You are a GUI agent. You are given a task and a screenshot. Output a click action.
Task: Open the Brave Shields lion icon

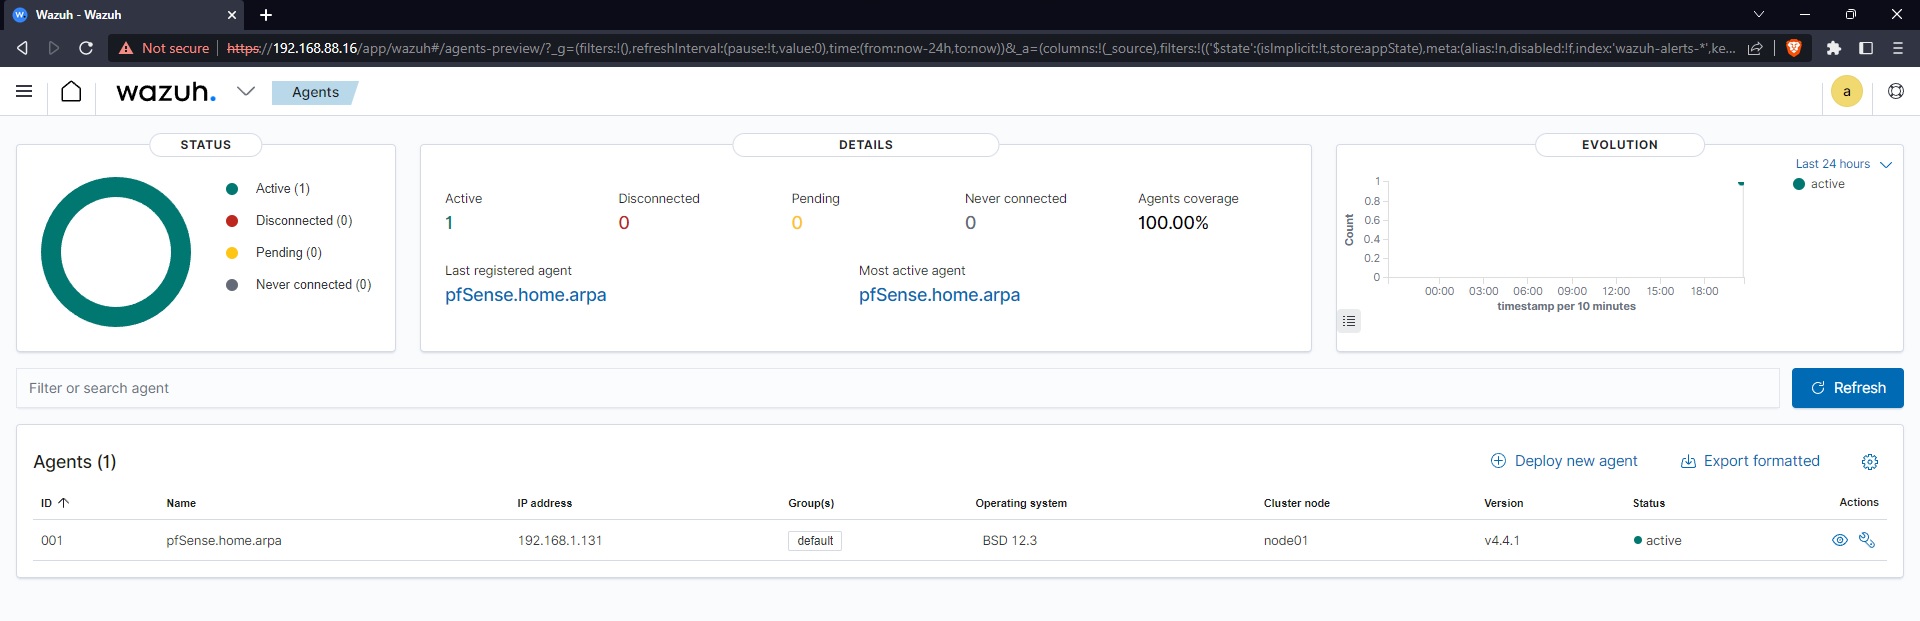[1793, 48]
